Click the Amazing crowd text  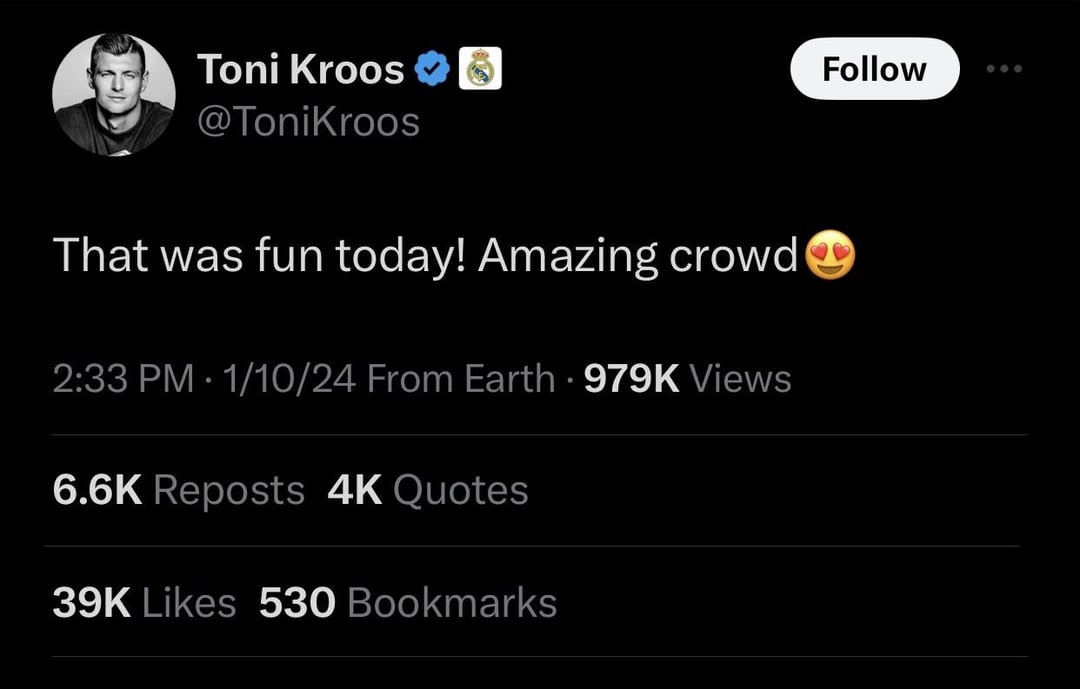click(636, 256)
